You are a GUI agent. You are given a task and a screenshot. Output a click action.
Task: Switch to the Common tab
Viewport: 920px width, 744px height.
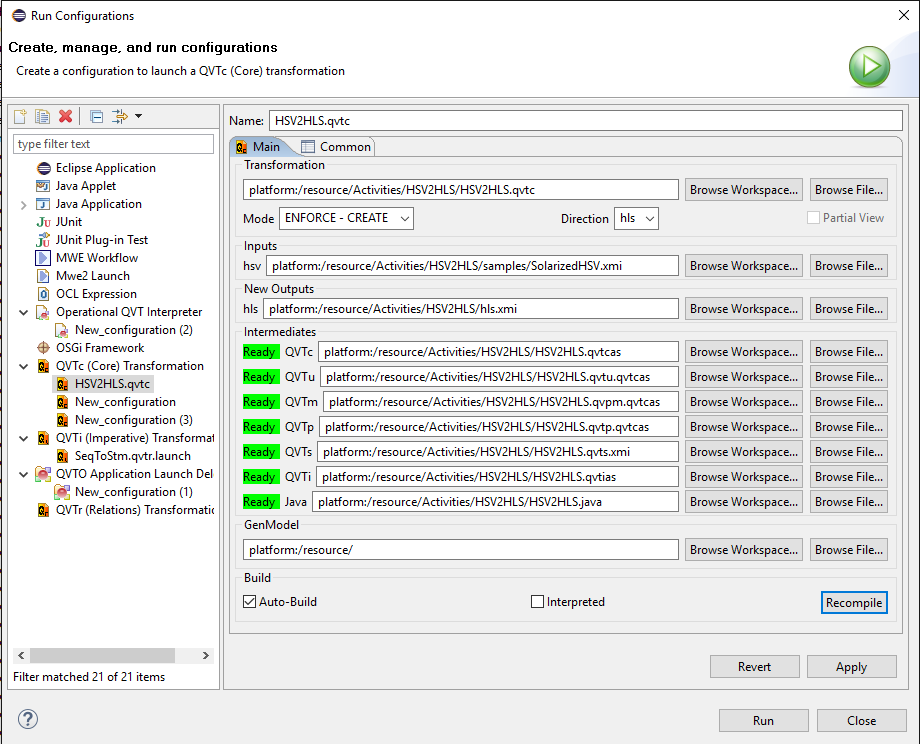(x=336, y=147)
